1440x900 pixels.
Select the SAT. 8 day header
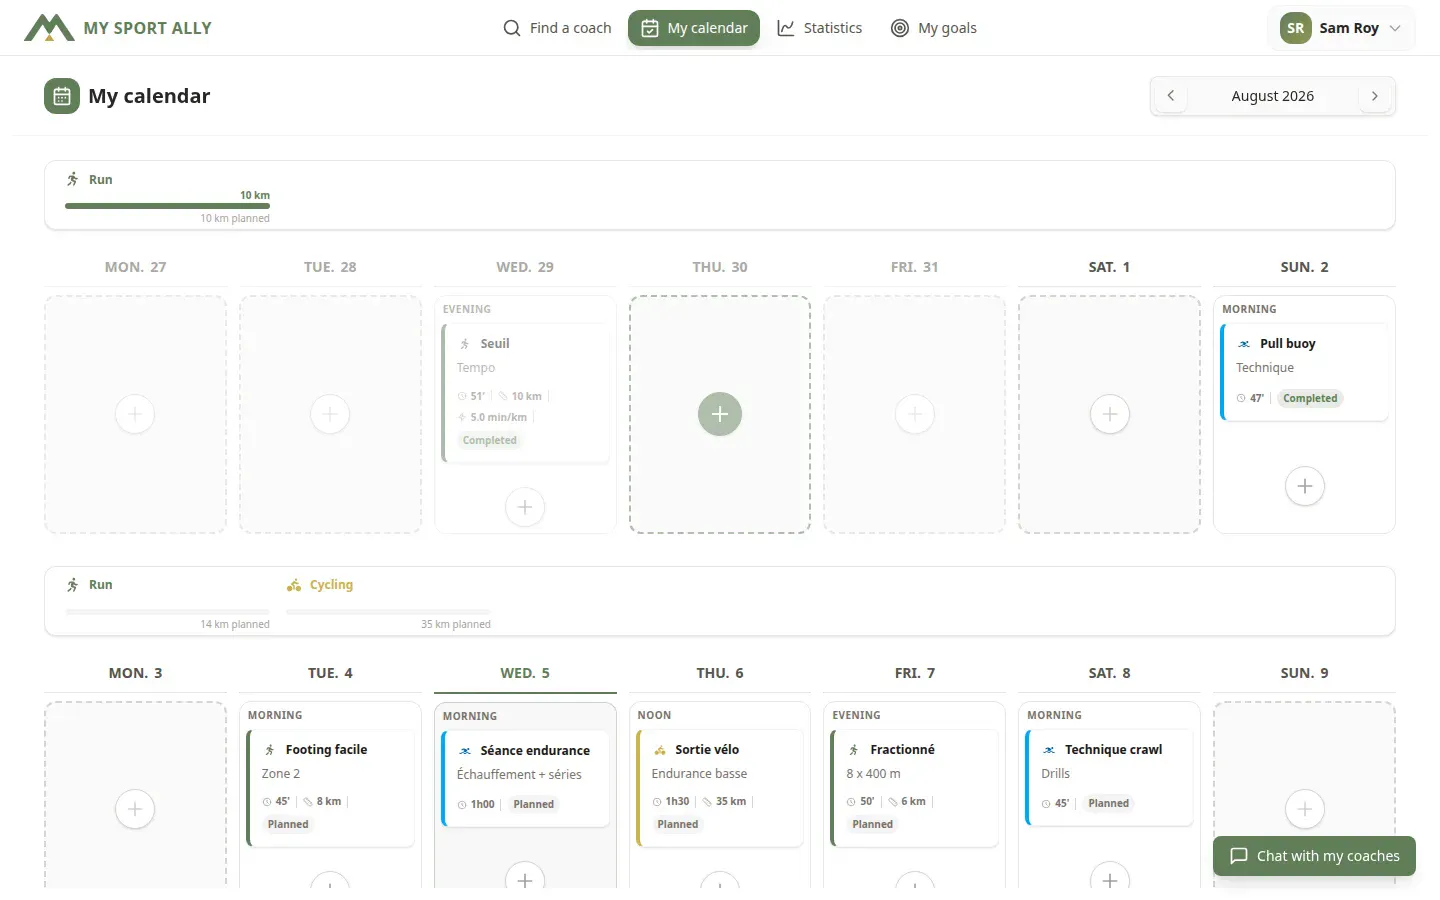point(1110,673)
